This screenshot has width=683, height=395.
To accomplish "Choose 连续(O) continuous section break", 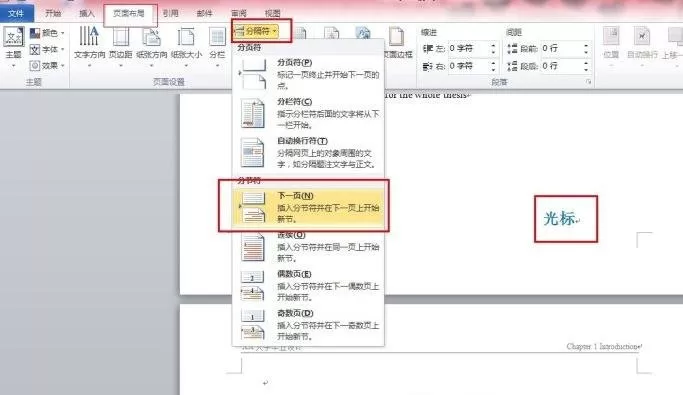I will coord(308,246).
